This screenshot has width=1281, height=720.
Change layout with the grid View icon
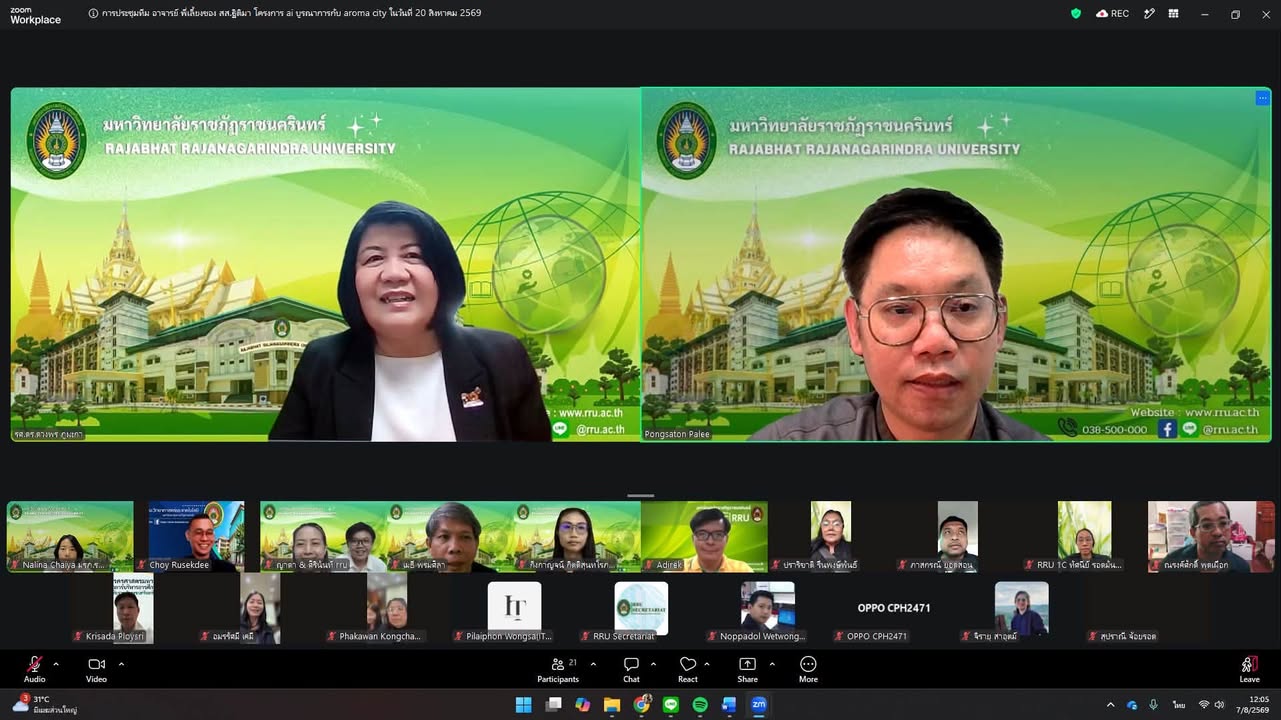[x=1173, y=14]
